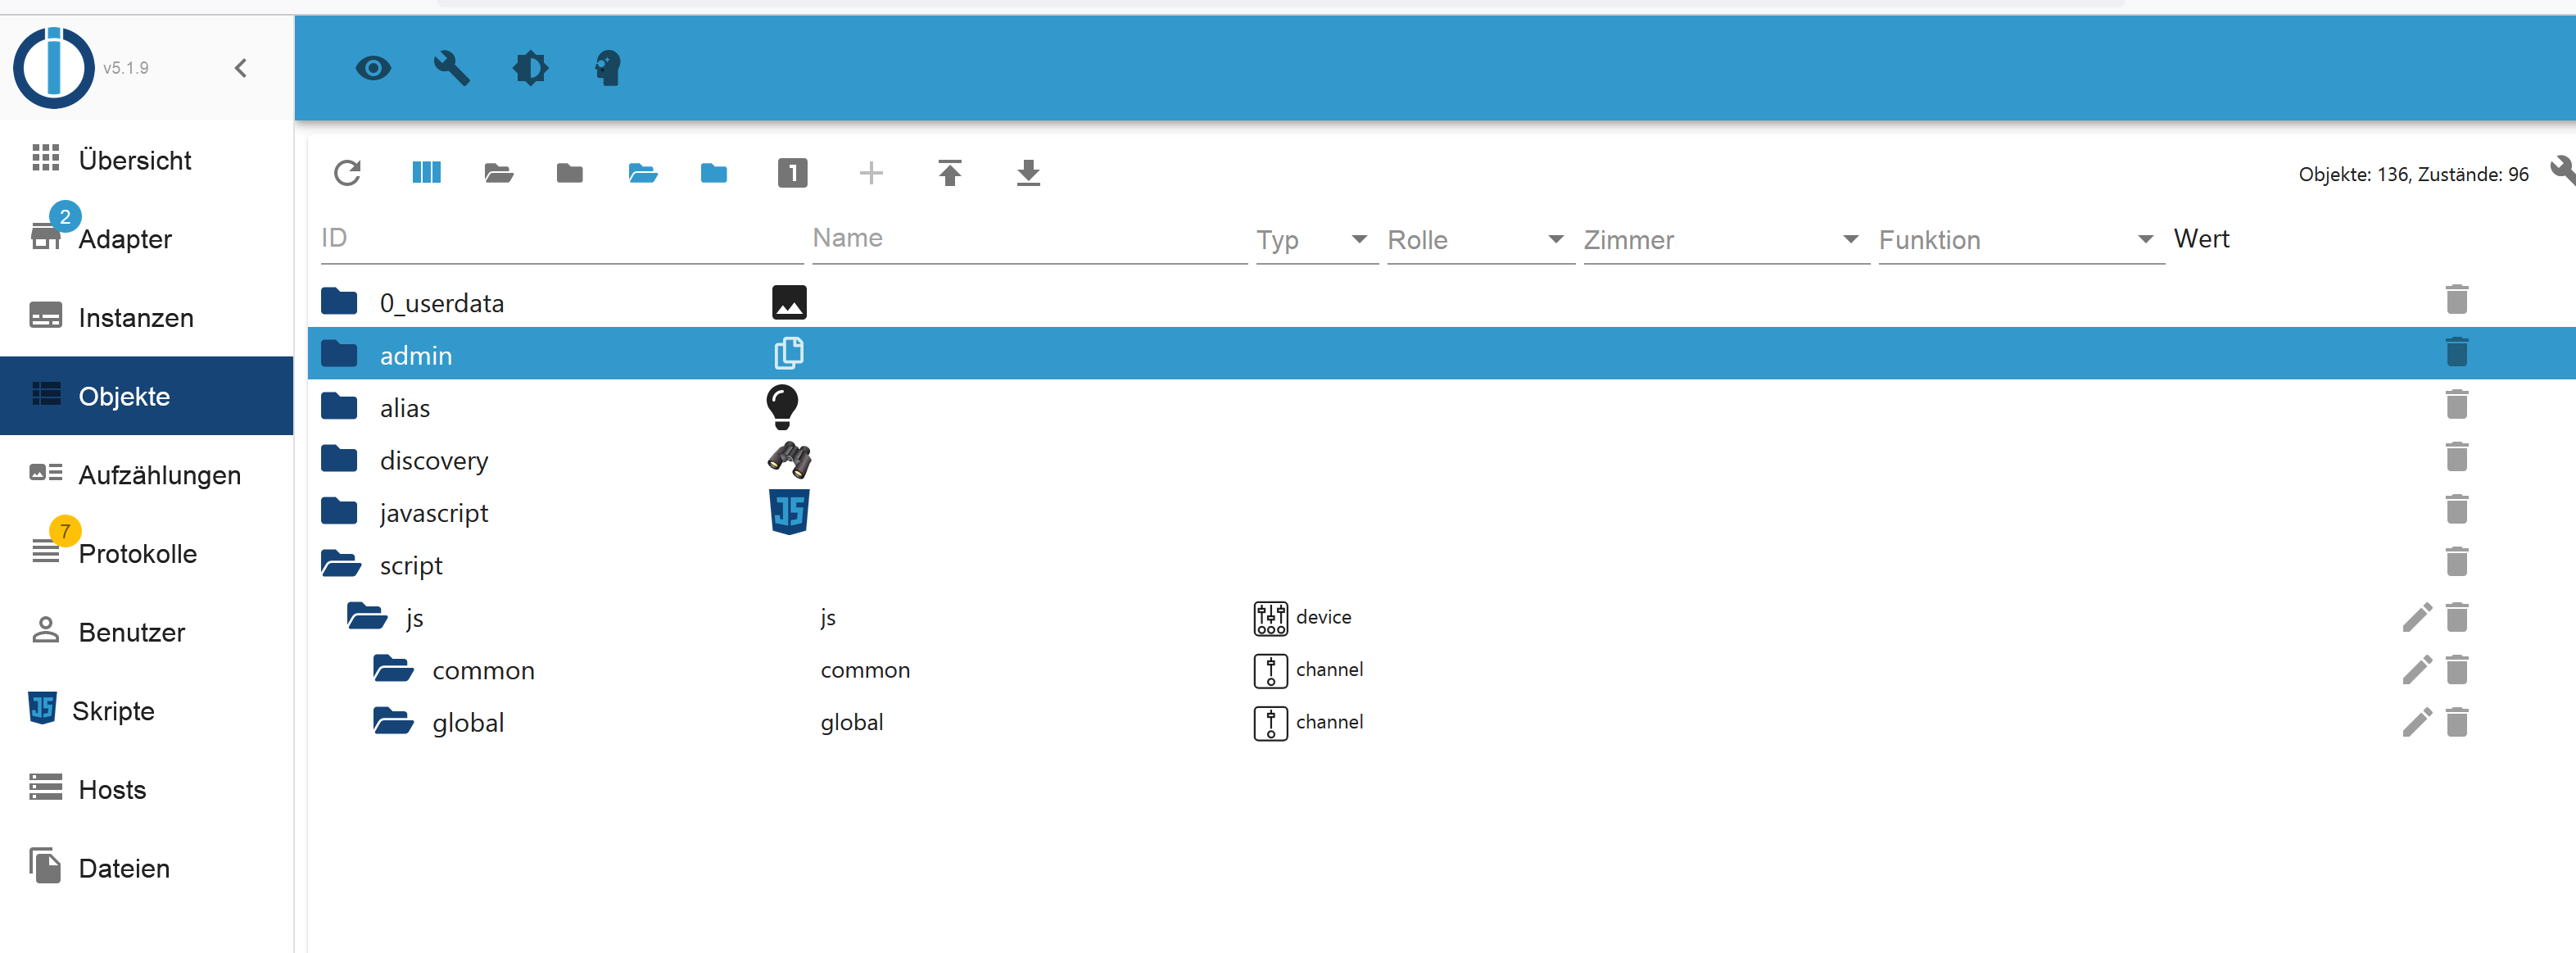Edit the js device object with pencil
The height and width of the screenshot is (953, 2576).
click(x=2416, y=618)
